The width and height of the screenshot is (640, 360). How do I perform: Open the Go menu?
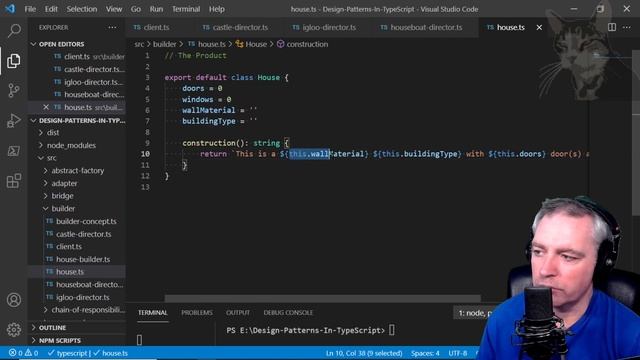[136, 9]
